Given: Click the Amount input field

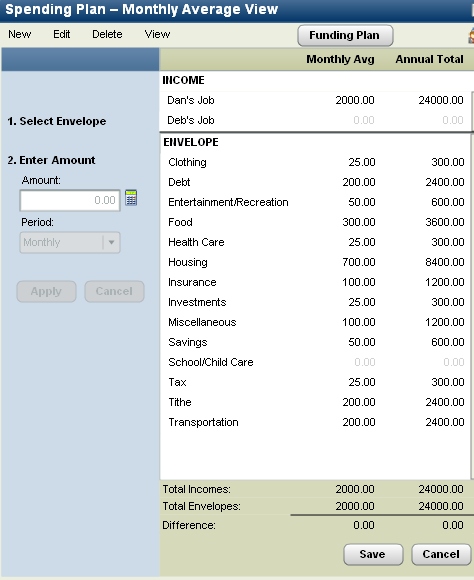Looking at the screenshot, I should click(x=70, y=200).
